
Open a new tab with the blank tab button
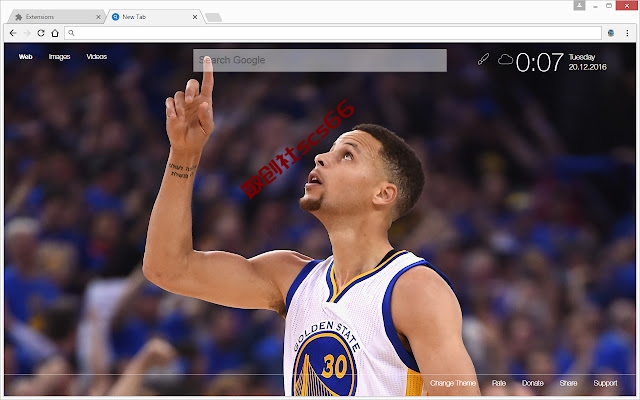(213, 17)
